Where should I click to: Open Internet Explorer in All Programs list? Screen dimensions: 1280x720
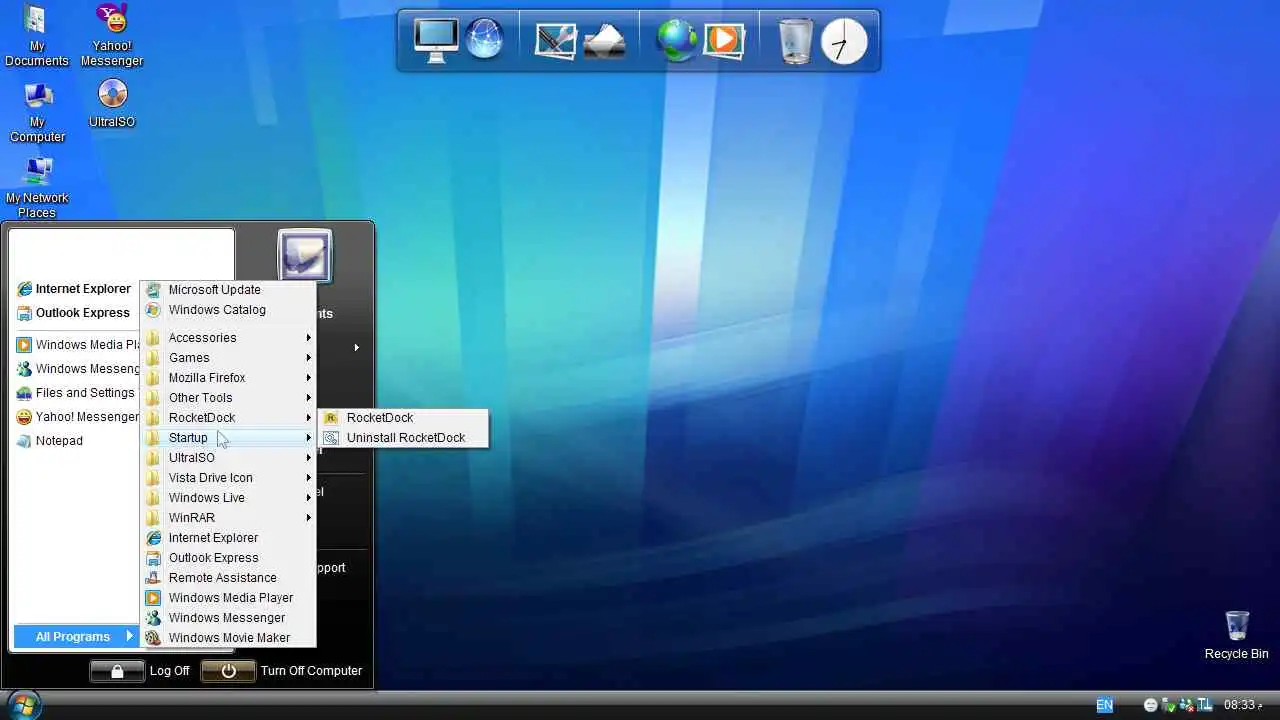click(228, 538)
